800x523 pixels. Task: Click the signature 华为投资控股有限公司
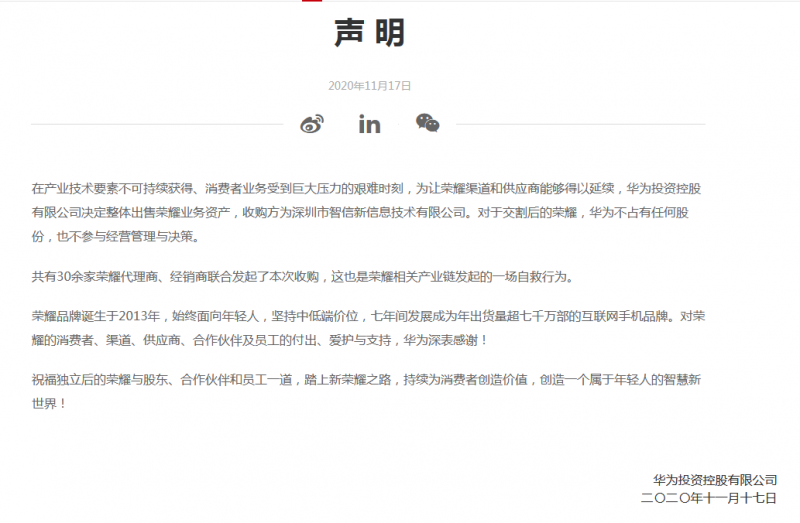pos(715,480)
